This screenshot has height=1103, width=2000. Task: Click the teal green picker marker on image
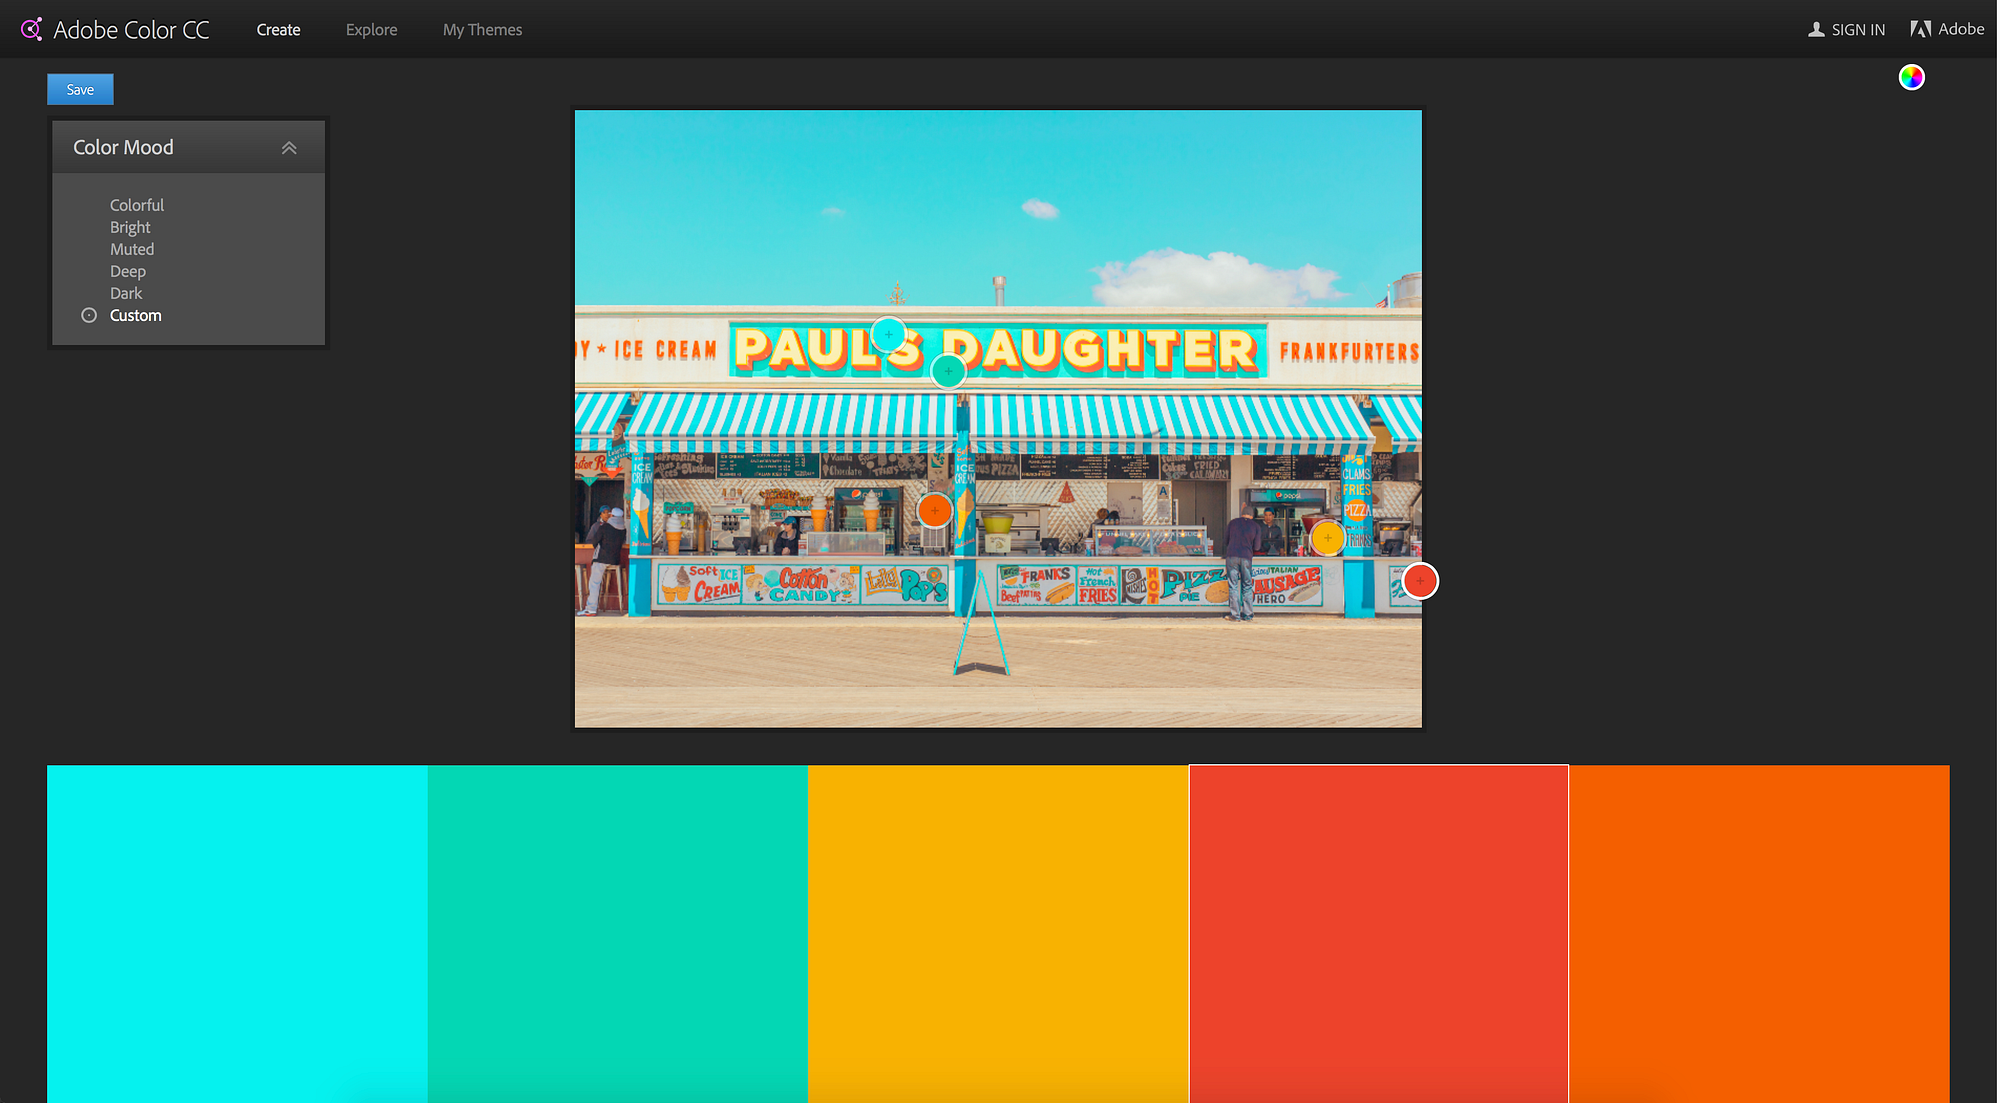[x=948, y=372]
